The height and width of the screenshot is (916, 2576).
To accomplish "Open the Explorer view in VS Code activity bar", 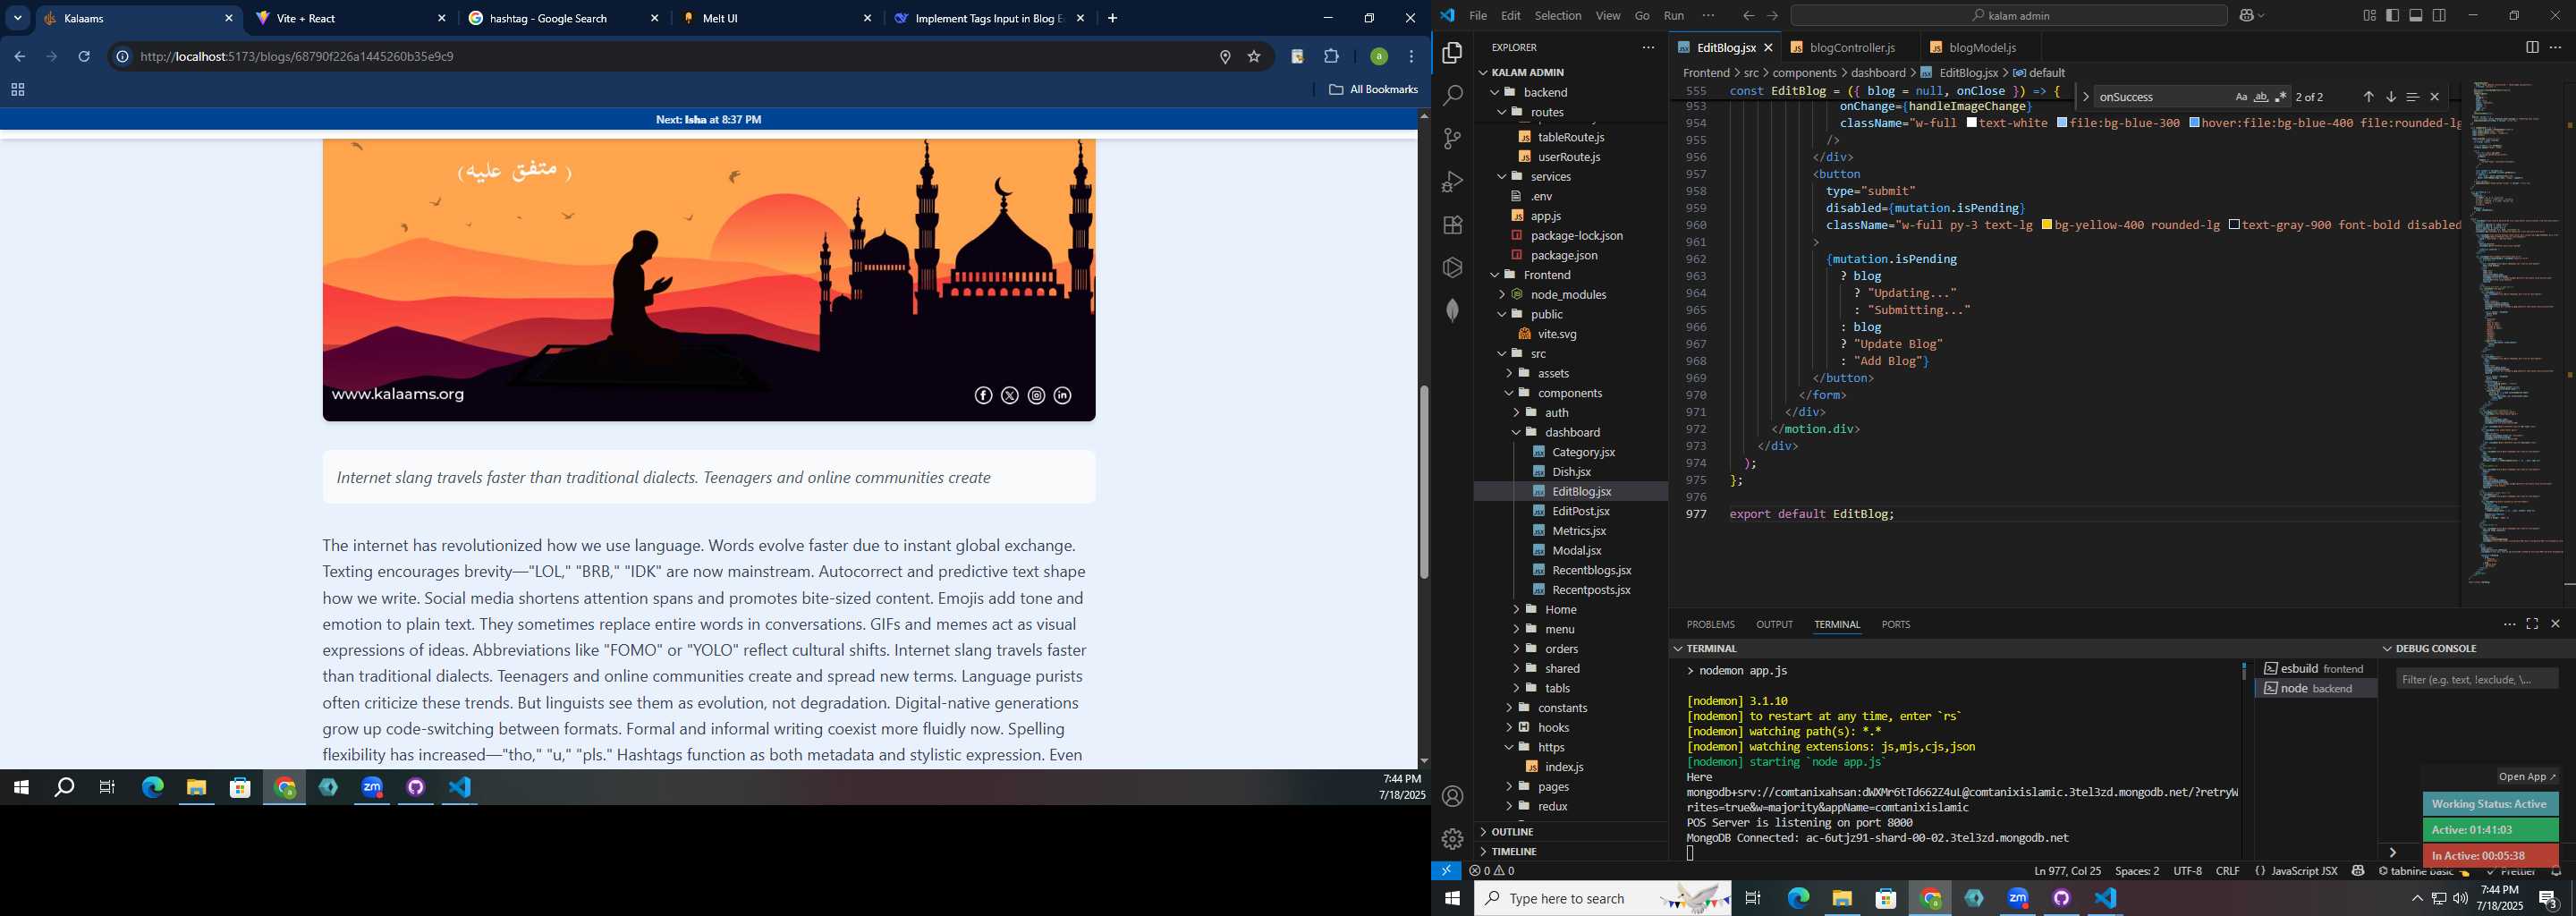I will point(1452,53).
